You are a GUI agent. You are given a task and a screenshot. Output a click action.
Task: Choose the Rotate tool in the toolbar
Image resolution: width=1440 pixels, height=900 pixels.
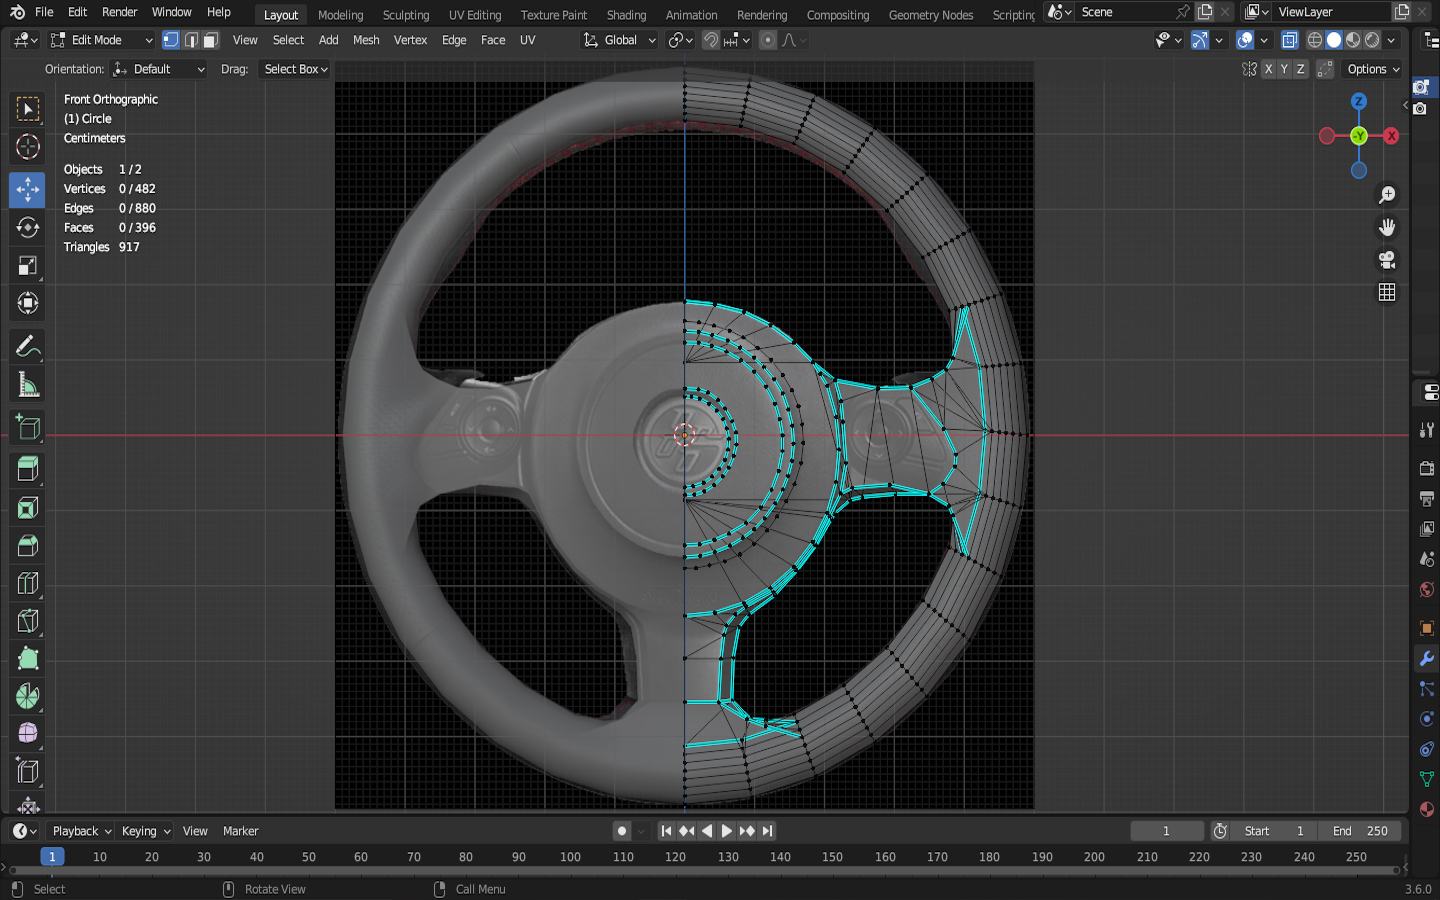[x=28, y=227]
